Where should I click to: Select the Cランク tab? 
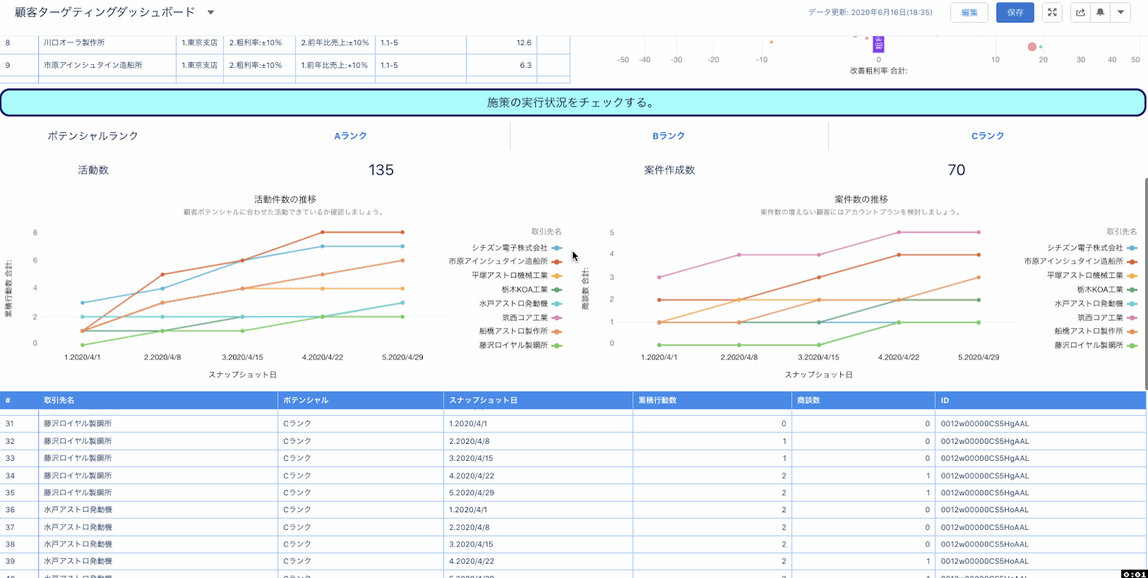point(987,136)
